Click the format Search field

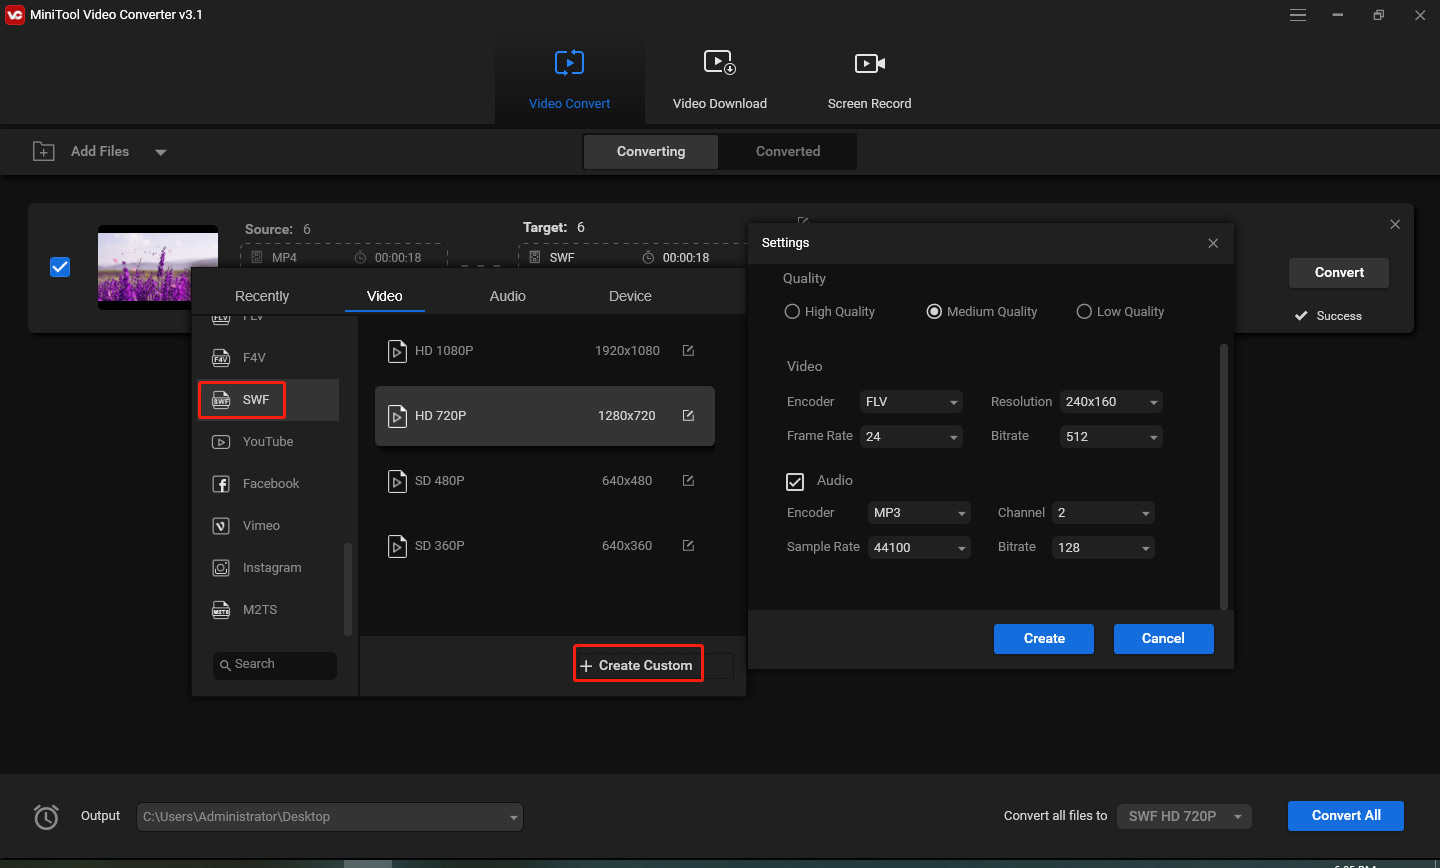[x=275, y=665]
